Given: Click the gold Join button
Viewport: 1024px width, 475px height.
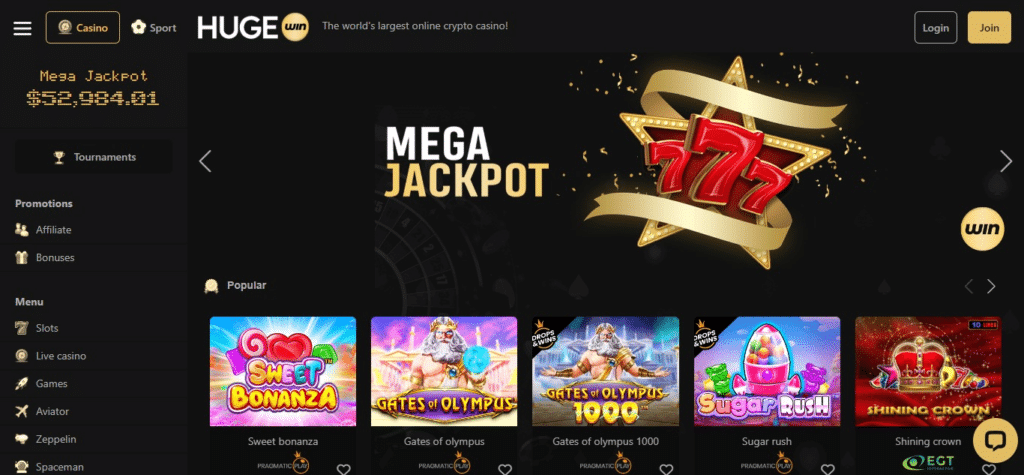Looking at the screenshot, I should 989,27.
